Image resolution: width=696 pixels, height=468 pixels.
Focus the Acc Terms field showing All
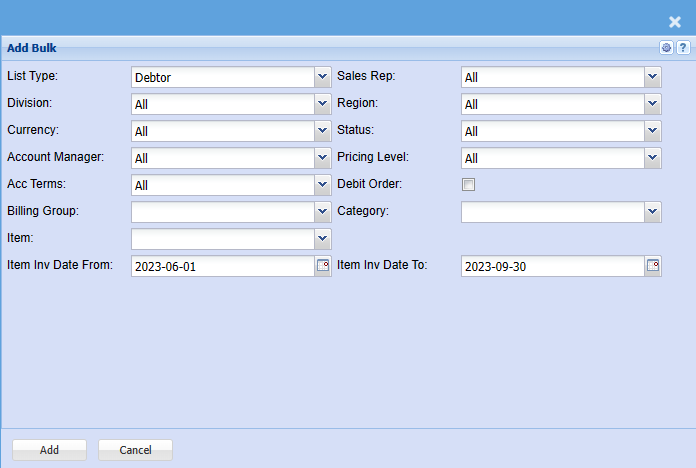pyautogui.click(x=223, y=185)
